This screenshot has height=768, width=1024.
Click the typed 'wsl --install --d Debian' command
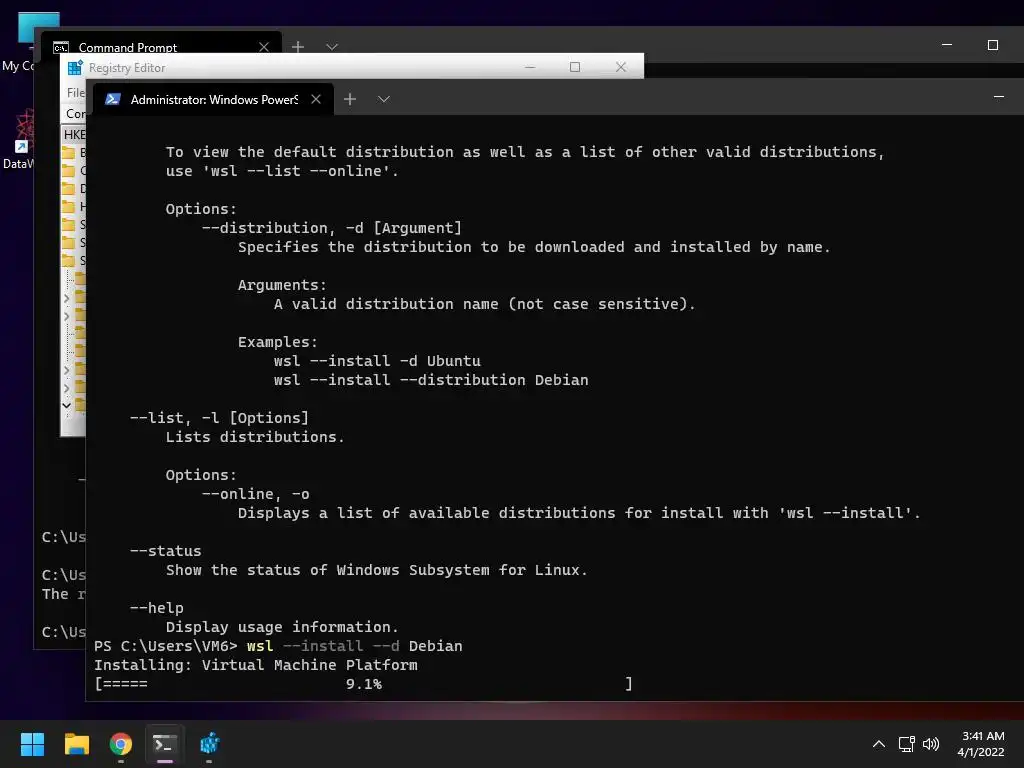pos(355,646)
